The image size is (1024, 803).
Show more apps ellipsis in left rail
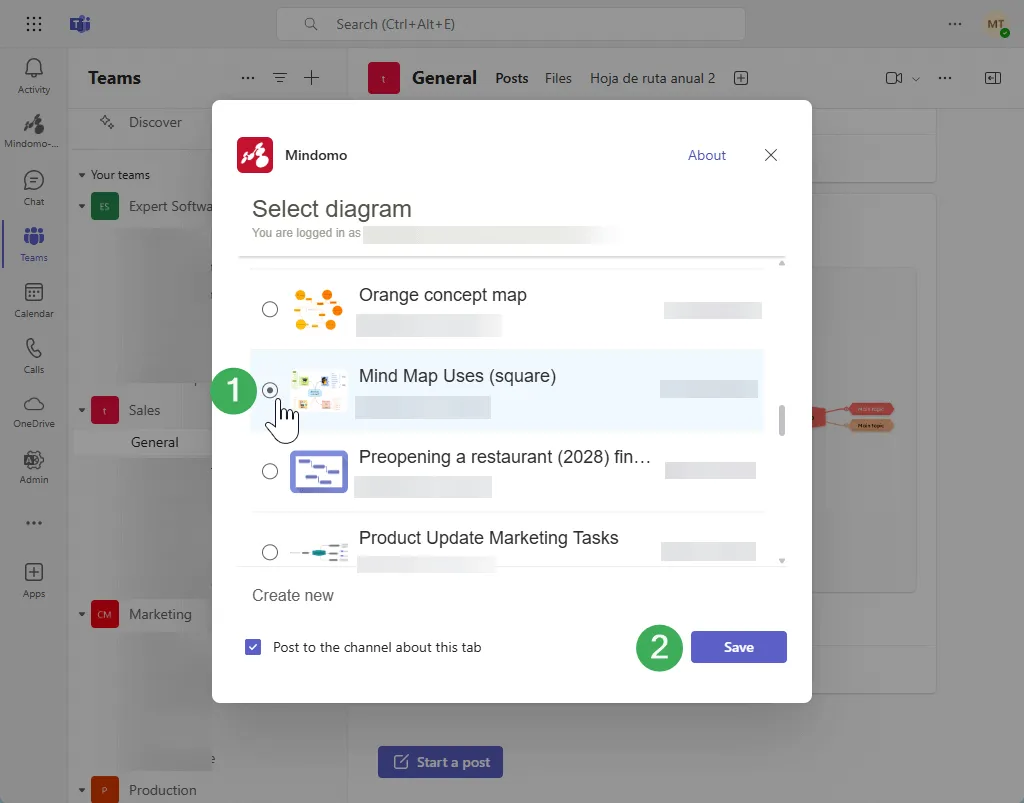(34, 523)
